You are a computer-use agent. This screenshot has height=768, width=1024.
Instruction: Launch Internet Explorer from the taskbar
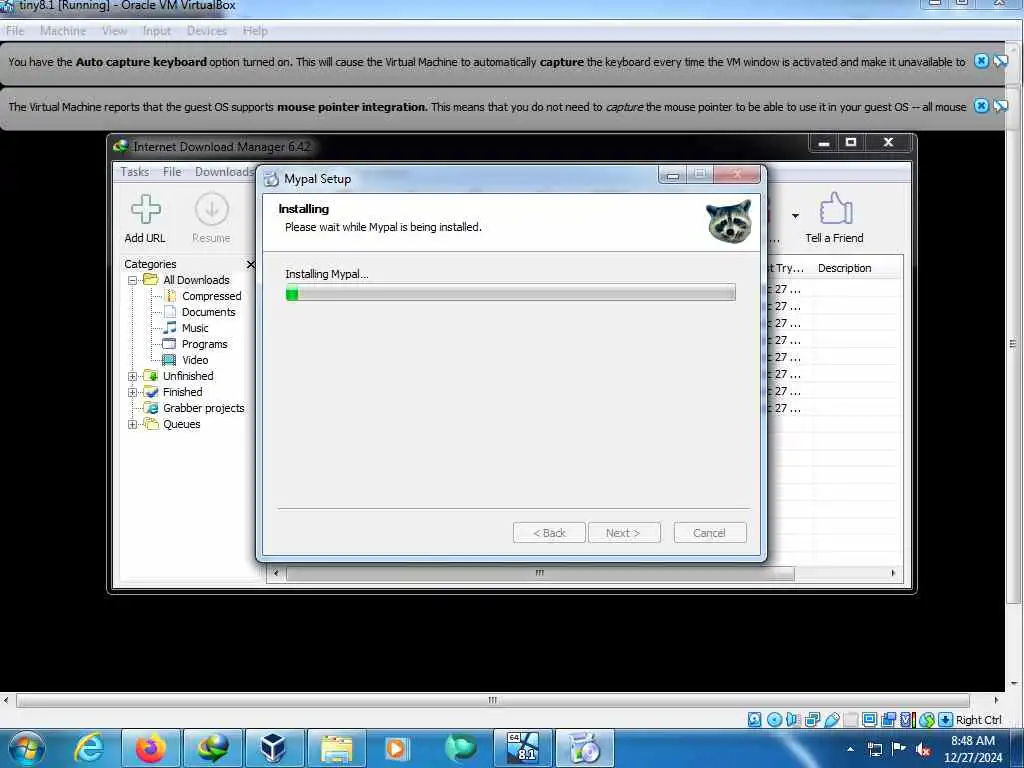coord(89,748)
